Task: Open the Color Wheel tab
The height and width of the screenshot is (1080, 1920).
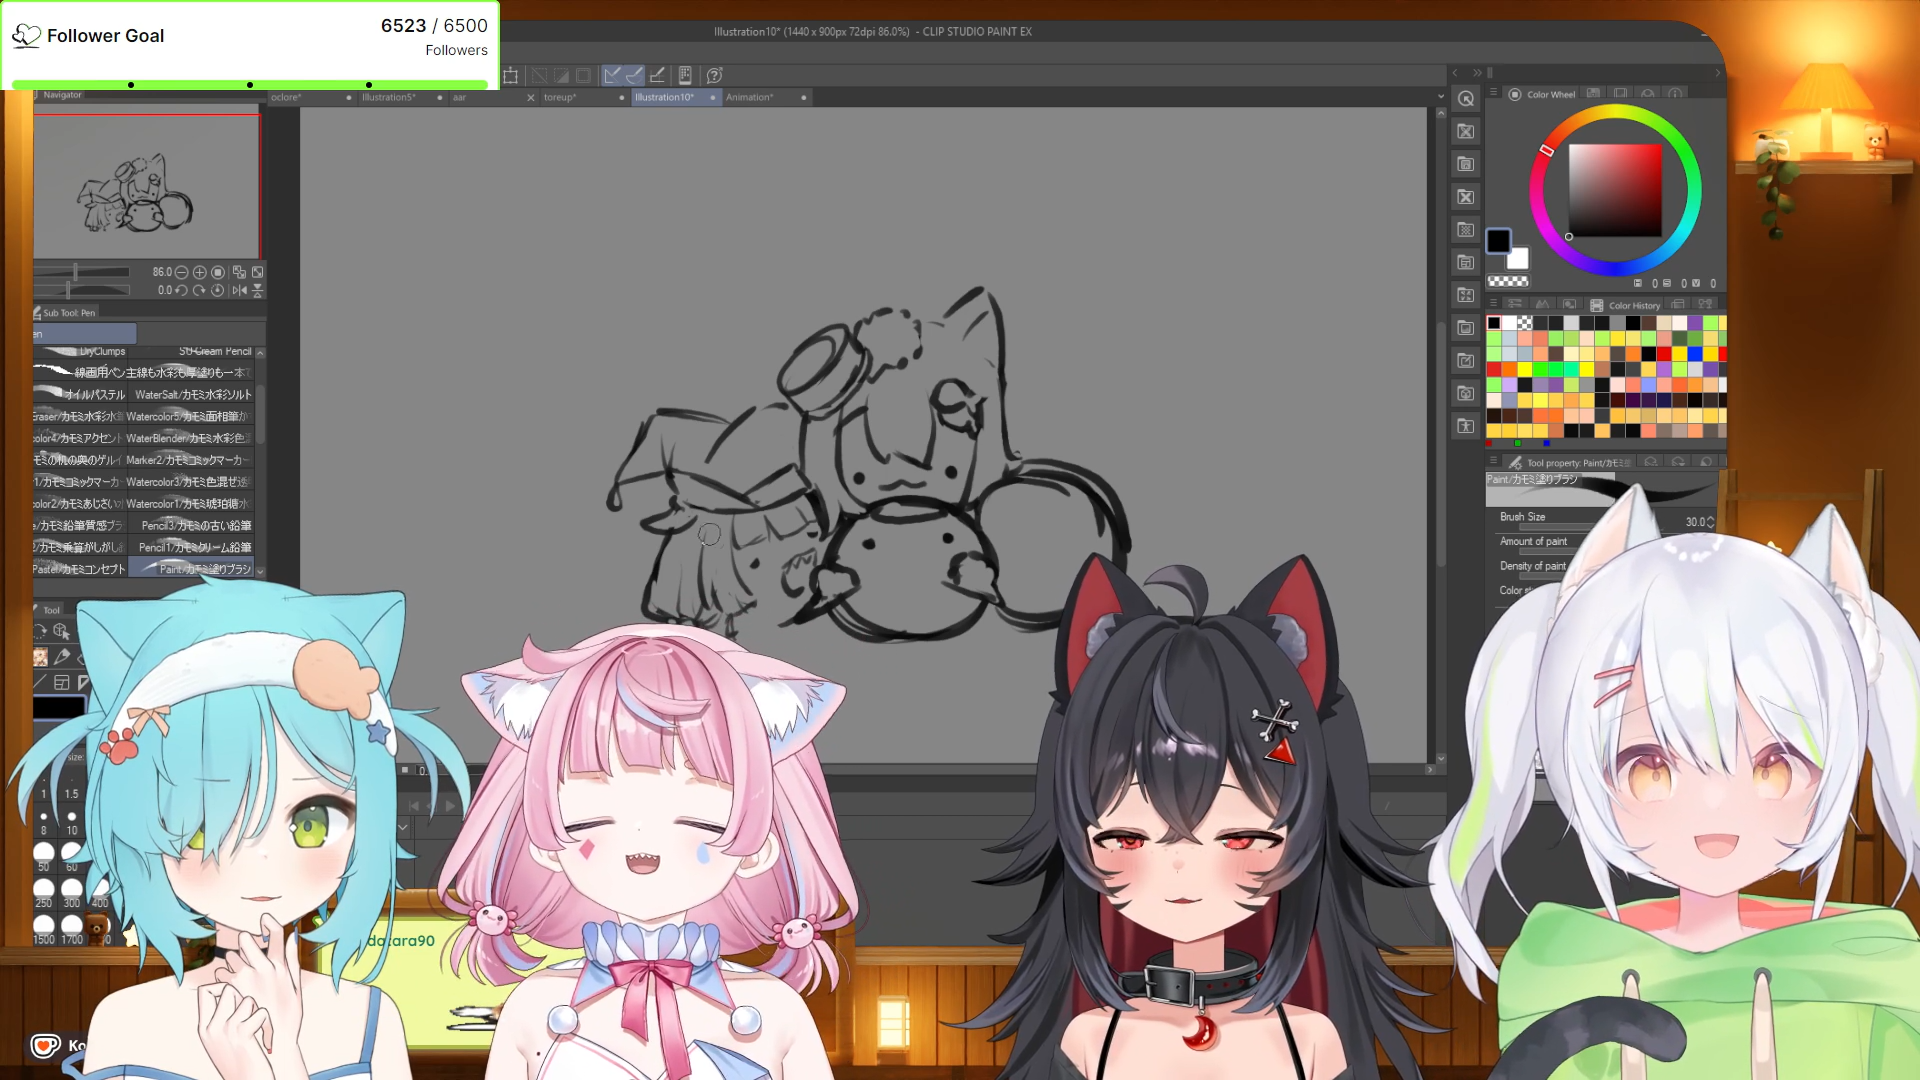Action: [x=1542, y=94]
